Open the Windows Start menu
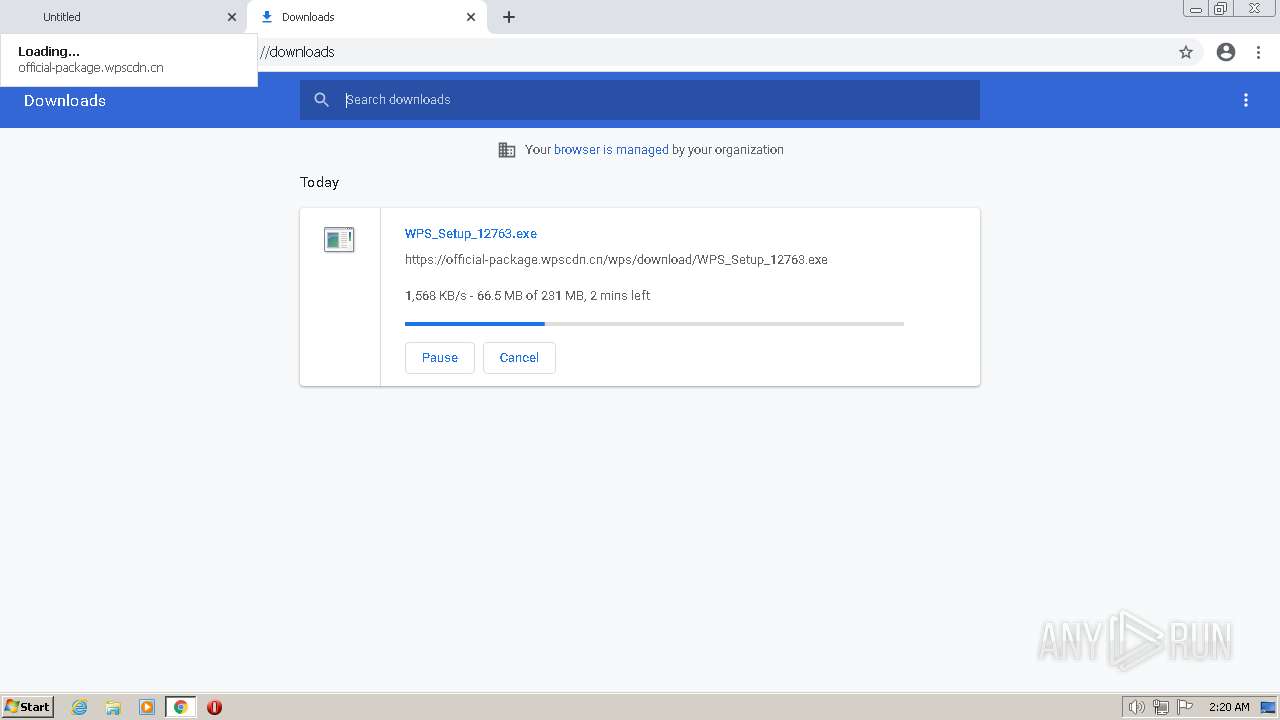 (x=28, y=707)
